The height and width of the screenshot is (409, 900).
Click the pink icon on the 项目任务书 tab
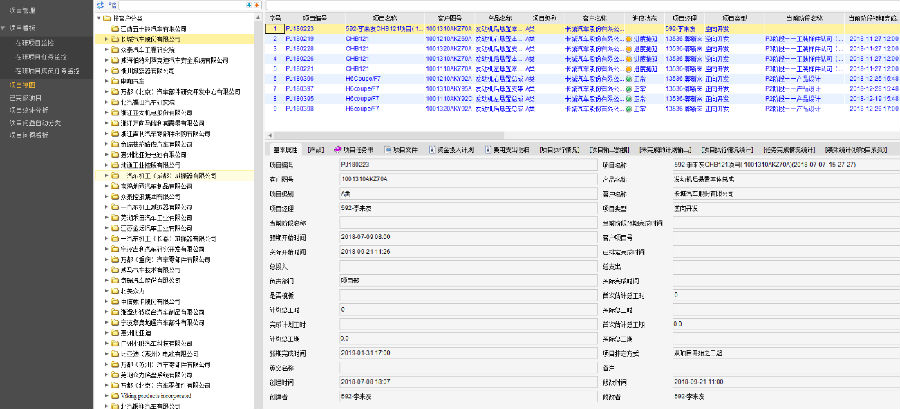point(337,147)
